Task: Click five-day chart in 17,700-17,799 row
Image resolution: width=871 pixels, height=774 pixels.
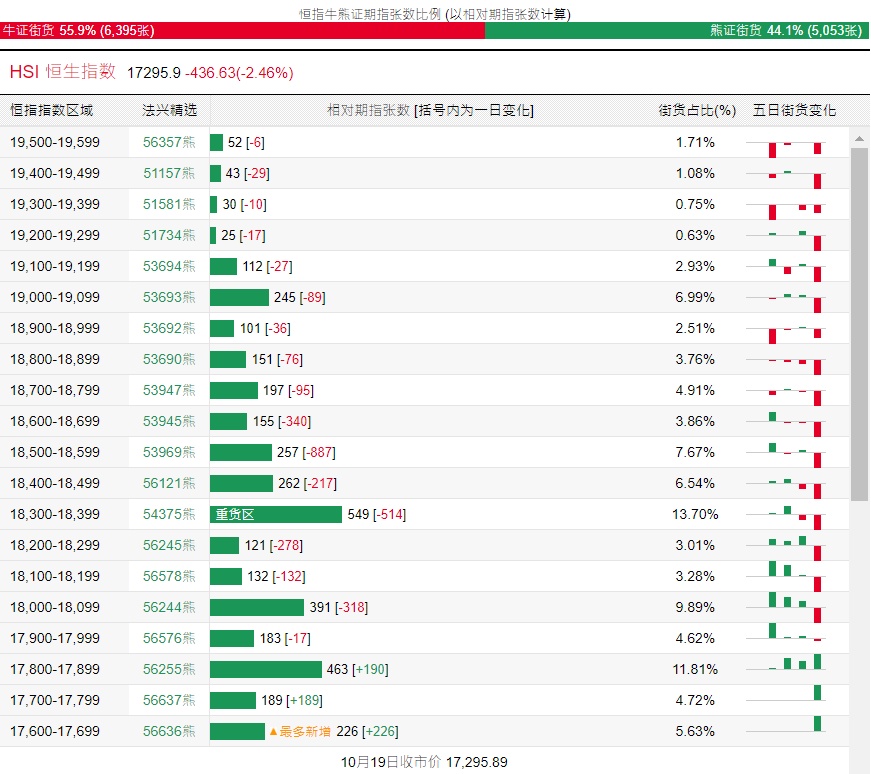Action: click(795, 700)
